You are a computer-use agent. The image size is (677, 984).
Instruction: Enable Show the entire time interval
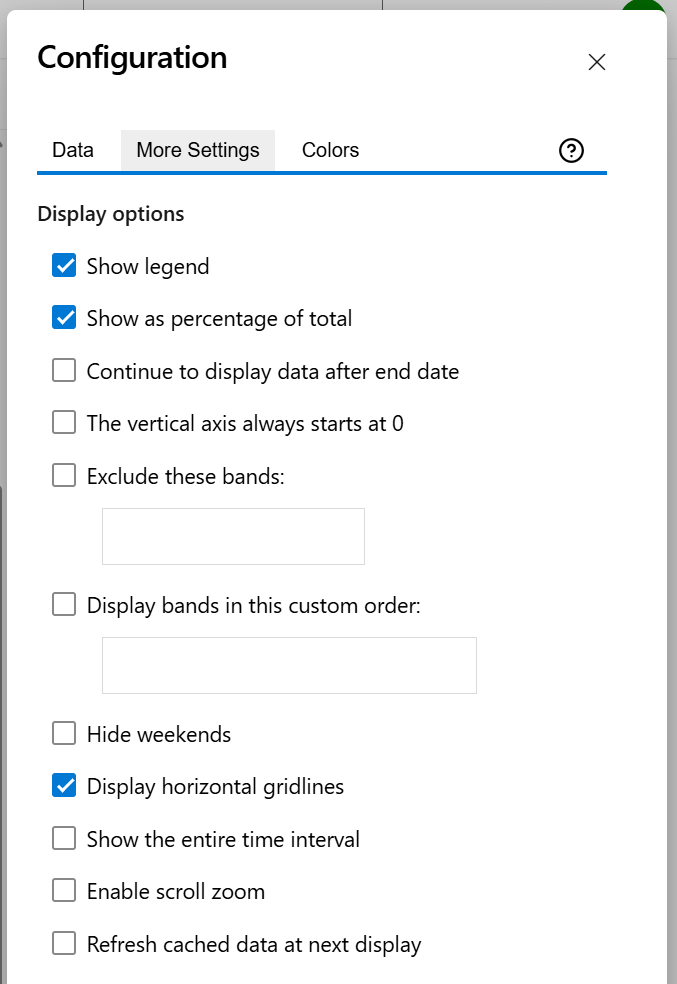[x=64, y=838]
